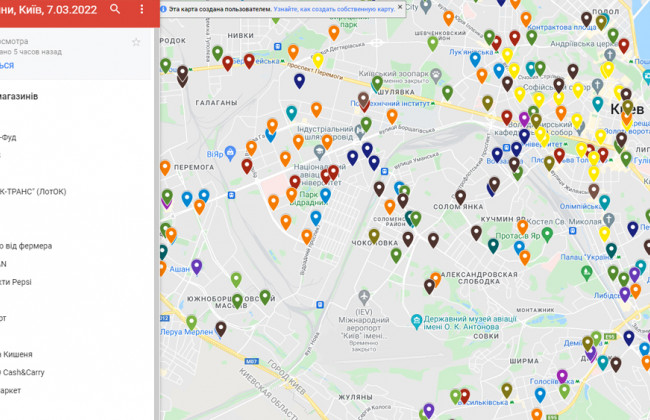Screen dimensions: 650x420
Task: Select the yellow marker near вулиця Дегтярівська
Action: tap(318, 58)
